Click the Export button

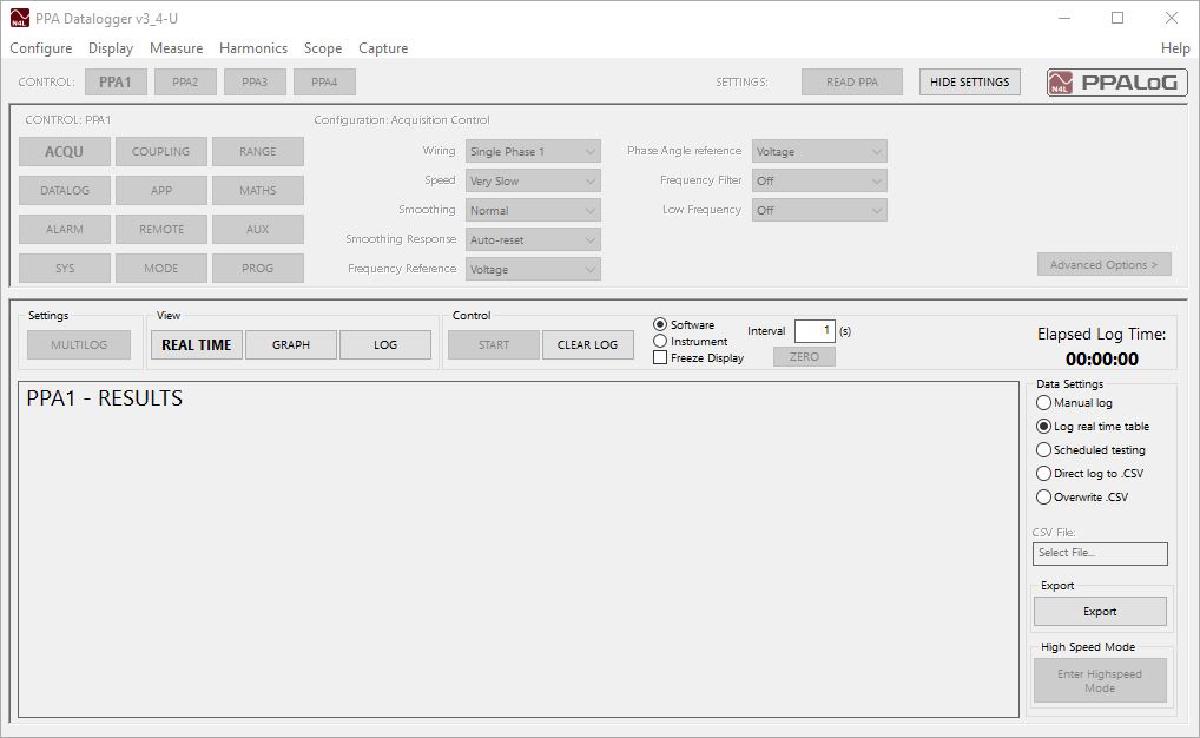pos(1099,611)
